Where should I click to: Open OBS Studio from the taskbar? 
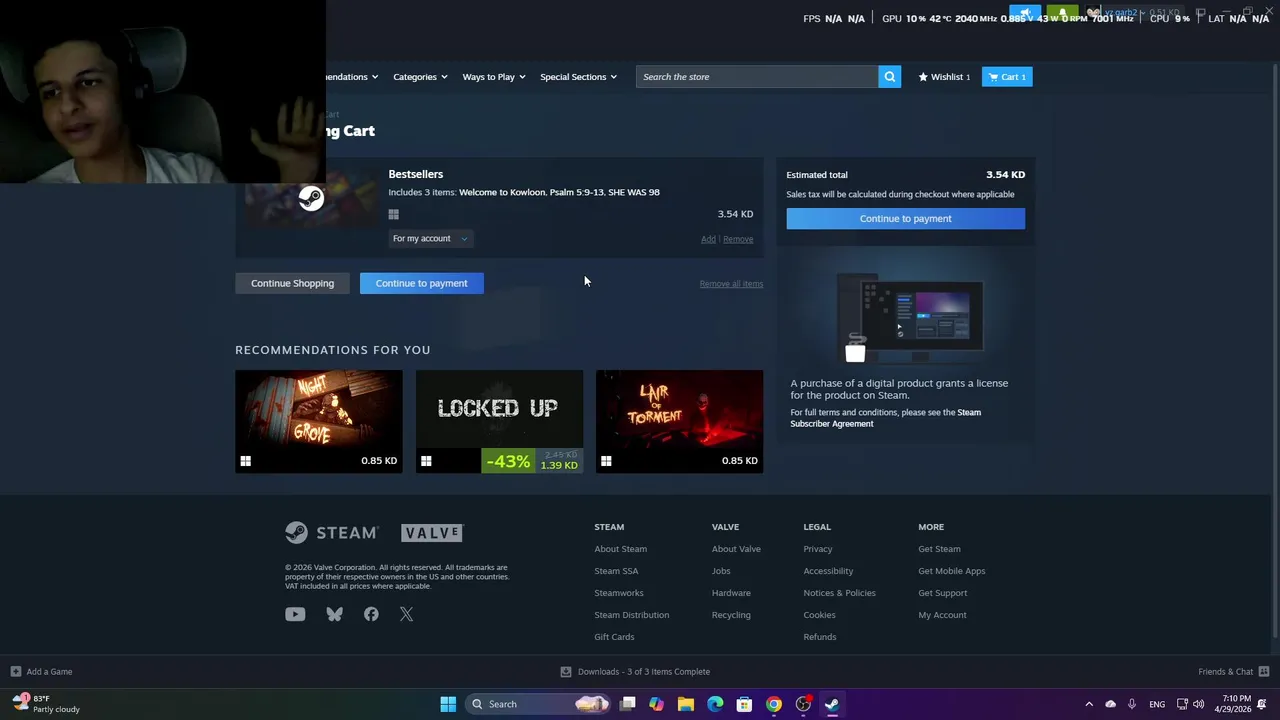(803, 704)
